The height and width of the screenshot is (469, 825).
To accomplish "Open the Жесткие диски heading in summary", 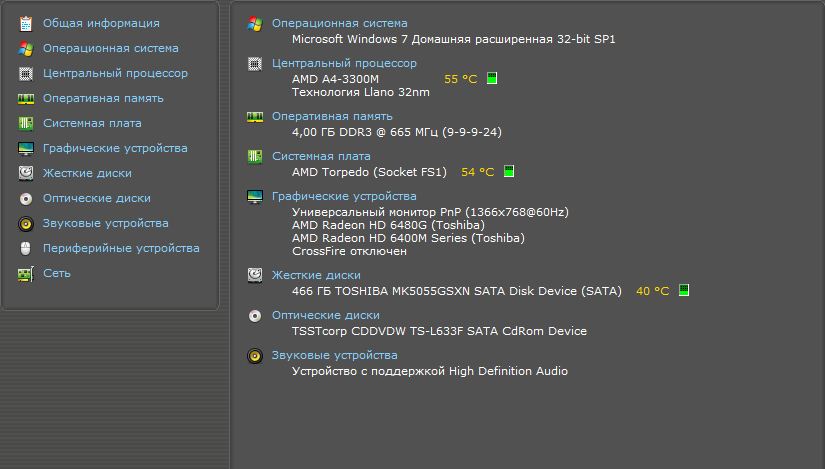I will click(316, 275).
